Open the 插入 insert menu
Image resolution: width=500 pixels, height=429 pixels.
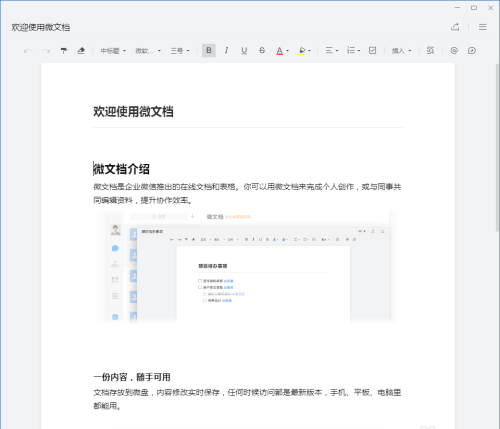coord(401,51)
